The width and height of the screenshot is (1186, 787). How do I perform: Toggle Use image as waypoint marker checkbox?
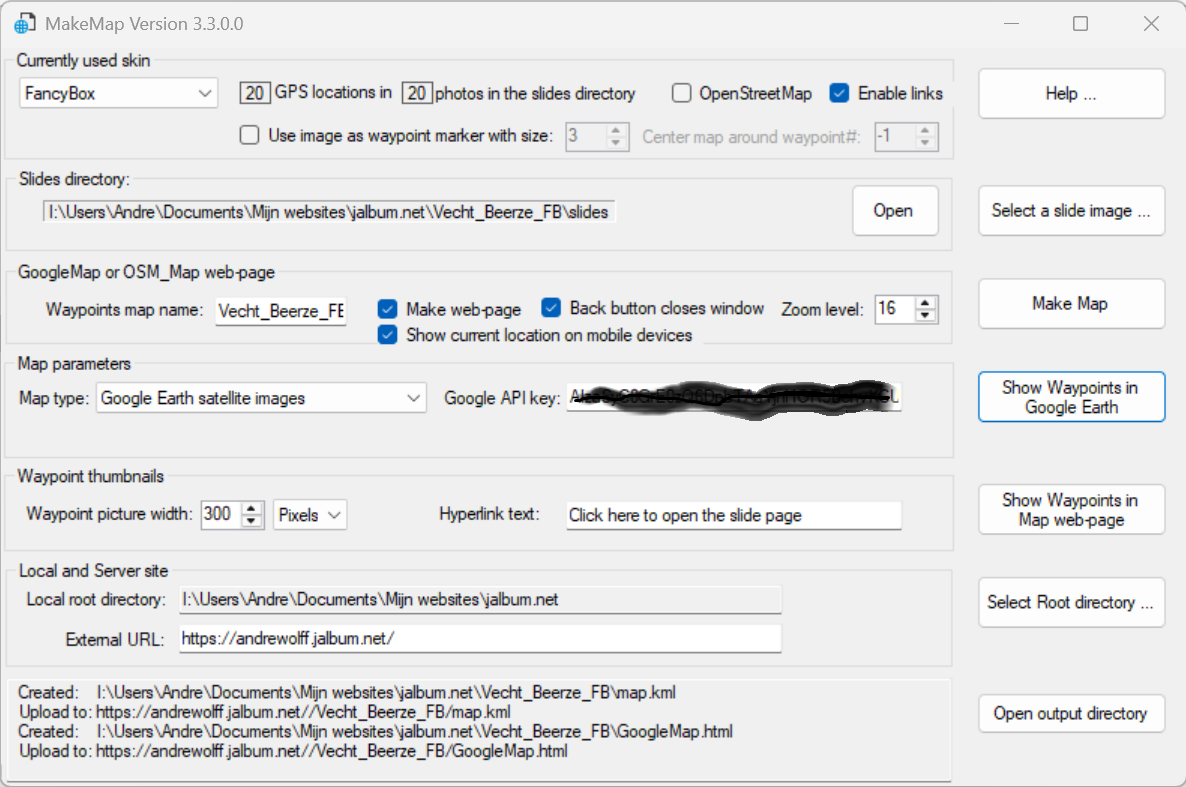tap(250, 135)
